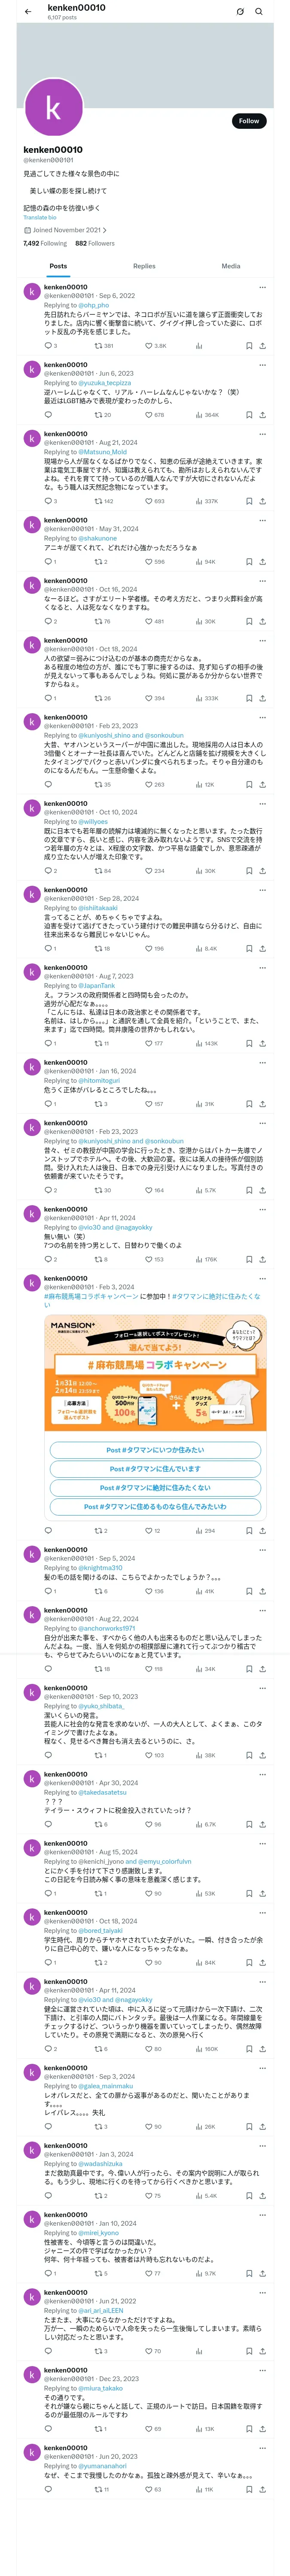290x2576 pixels.
Task: Follow the kenken00010 account
Action: (x=249, y=121)
